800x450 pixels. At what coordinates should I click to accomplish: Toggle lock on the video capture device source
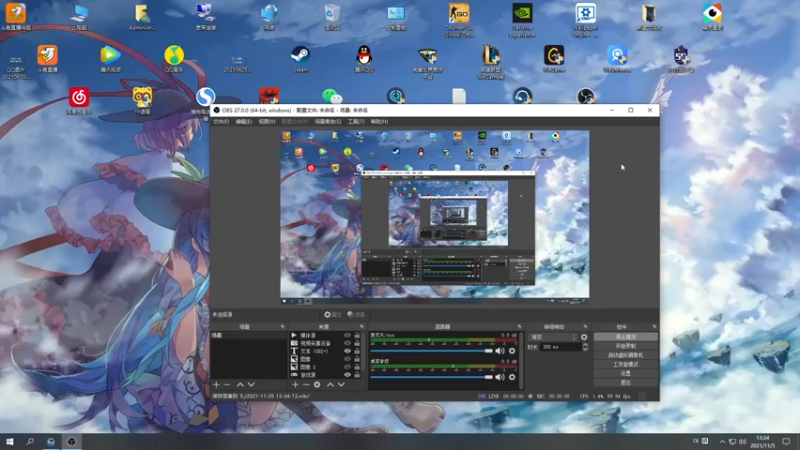(x=357, y=344)
